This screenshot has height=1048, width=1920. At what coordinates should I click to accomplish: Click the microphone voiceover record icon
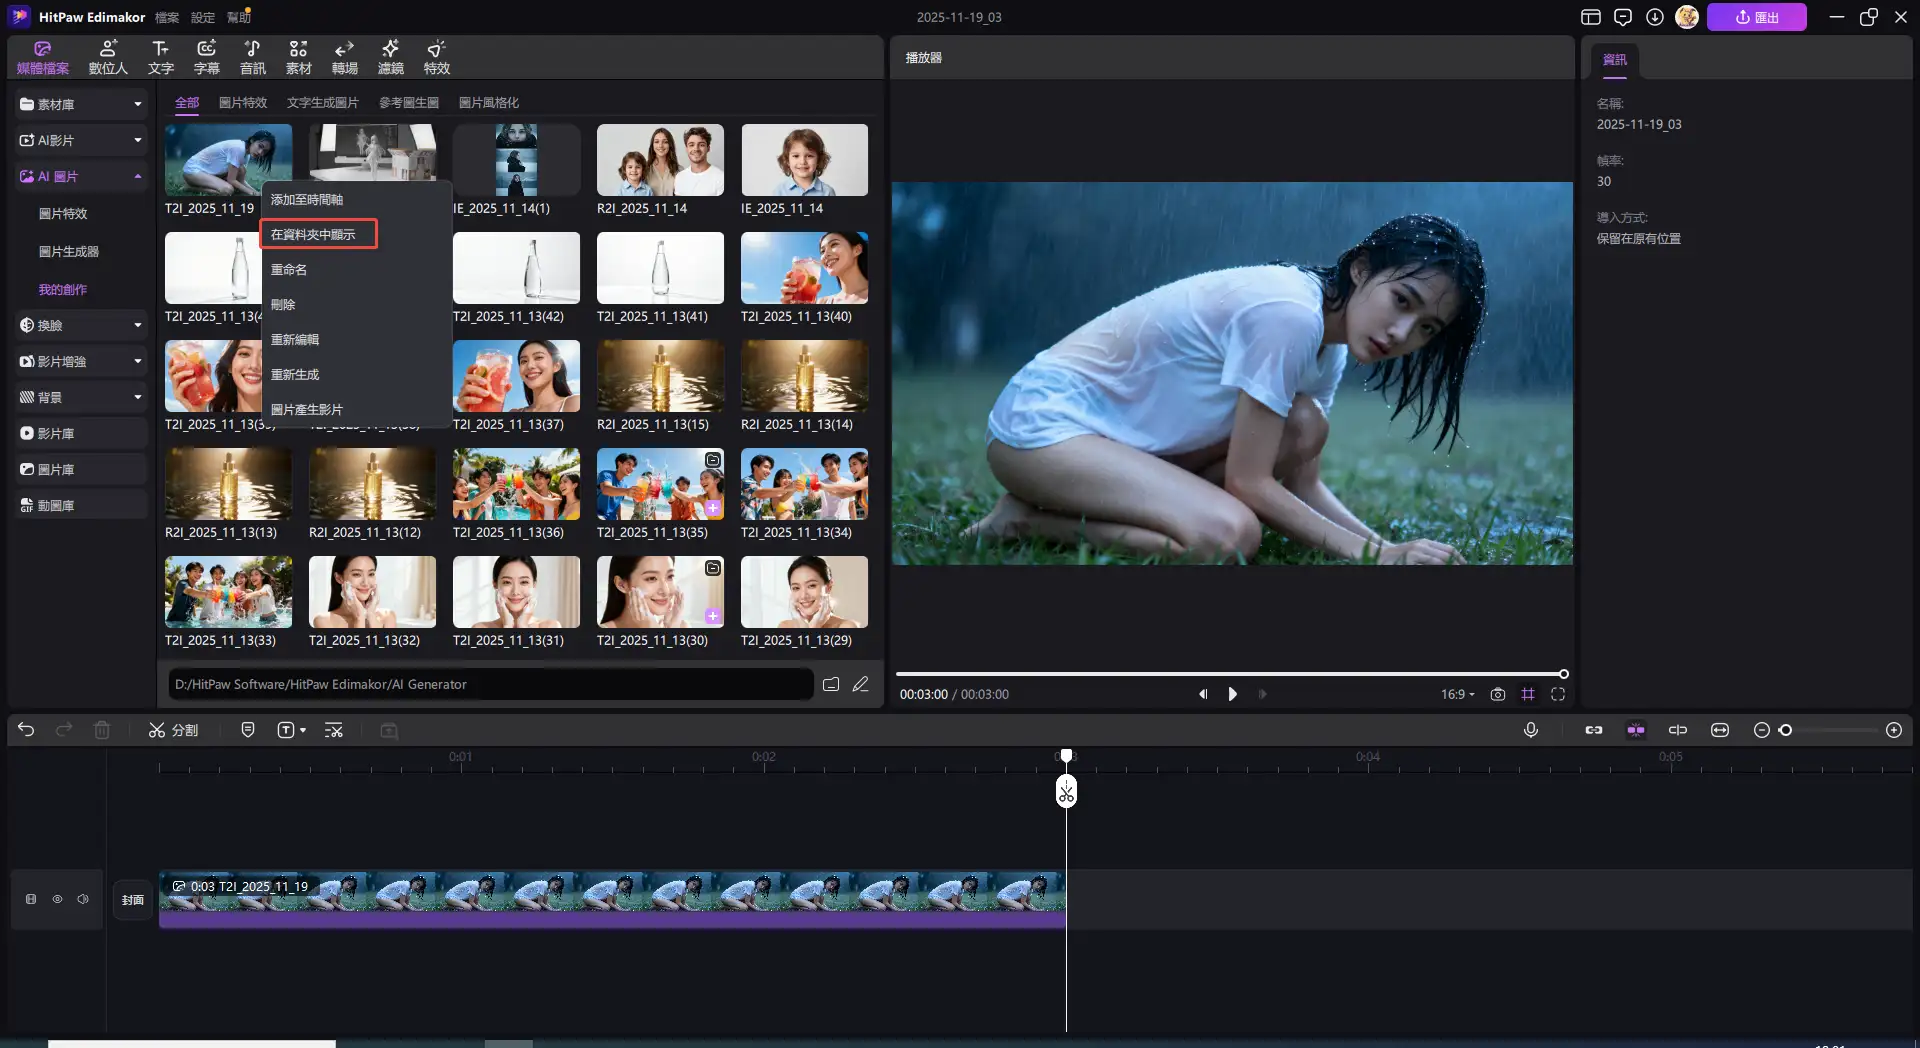[x=1530, y=730]
